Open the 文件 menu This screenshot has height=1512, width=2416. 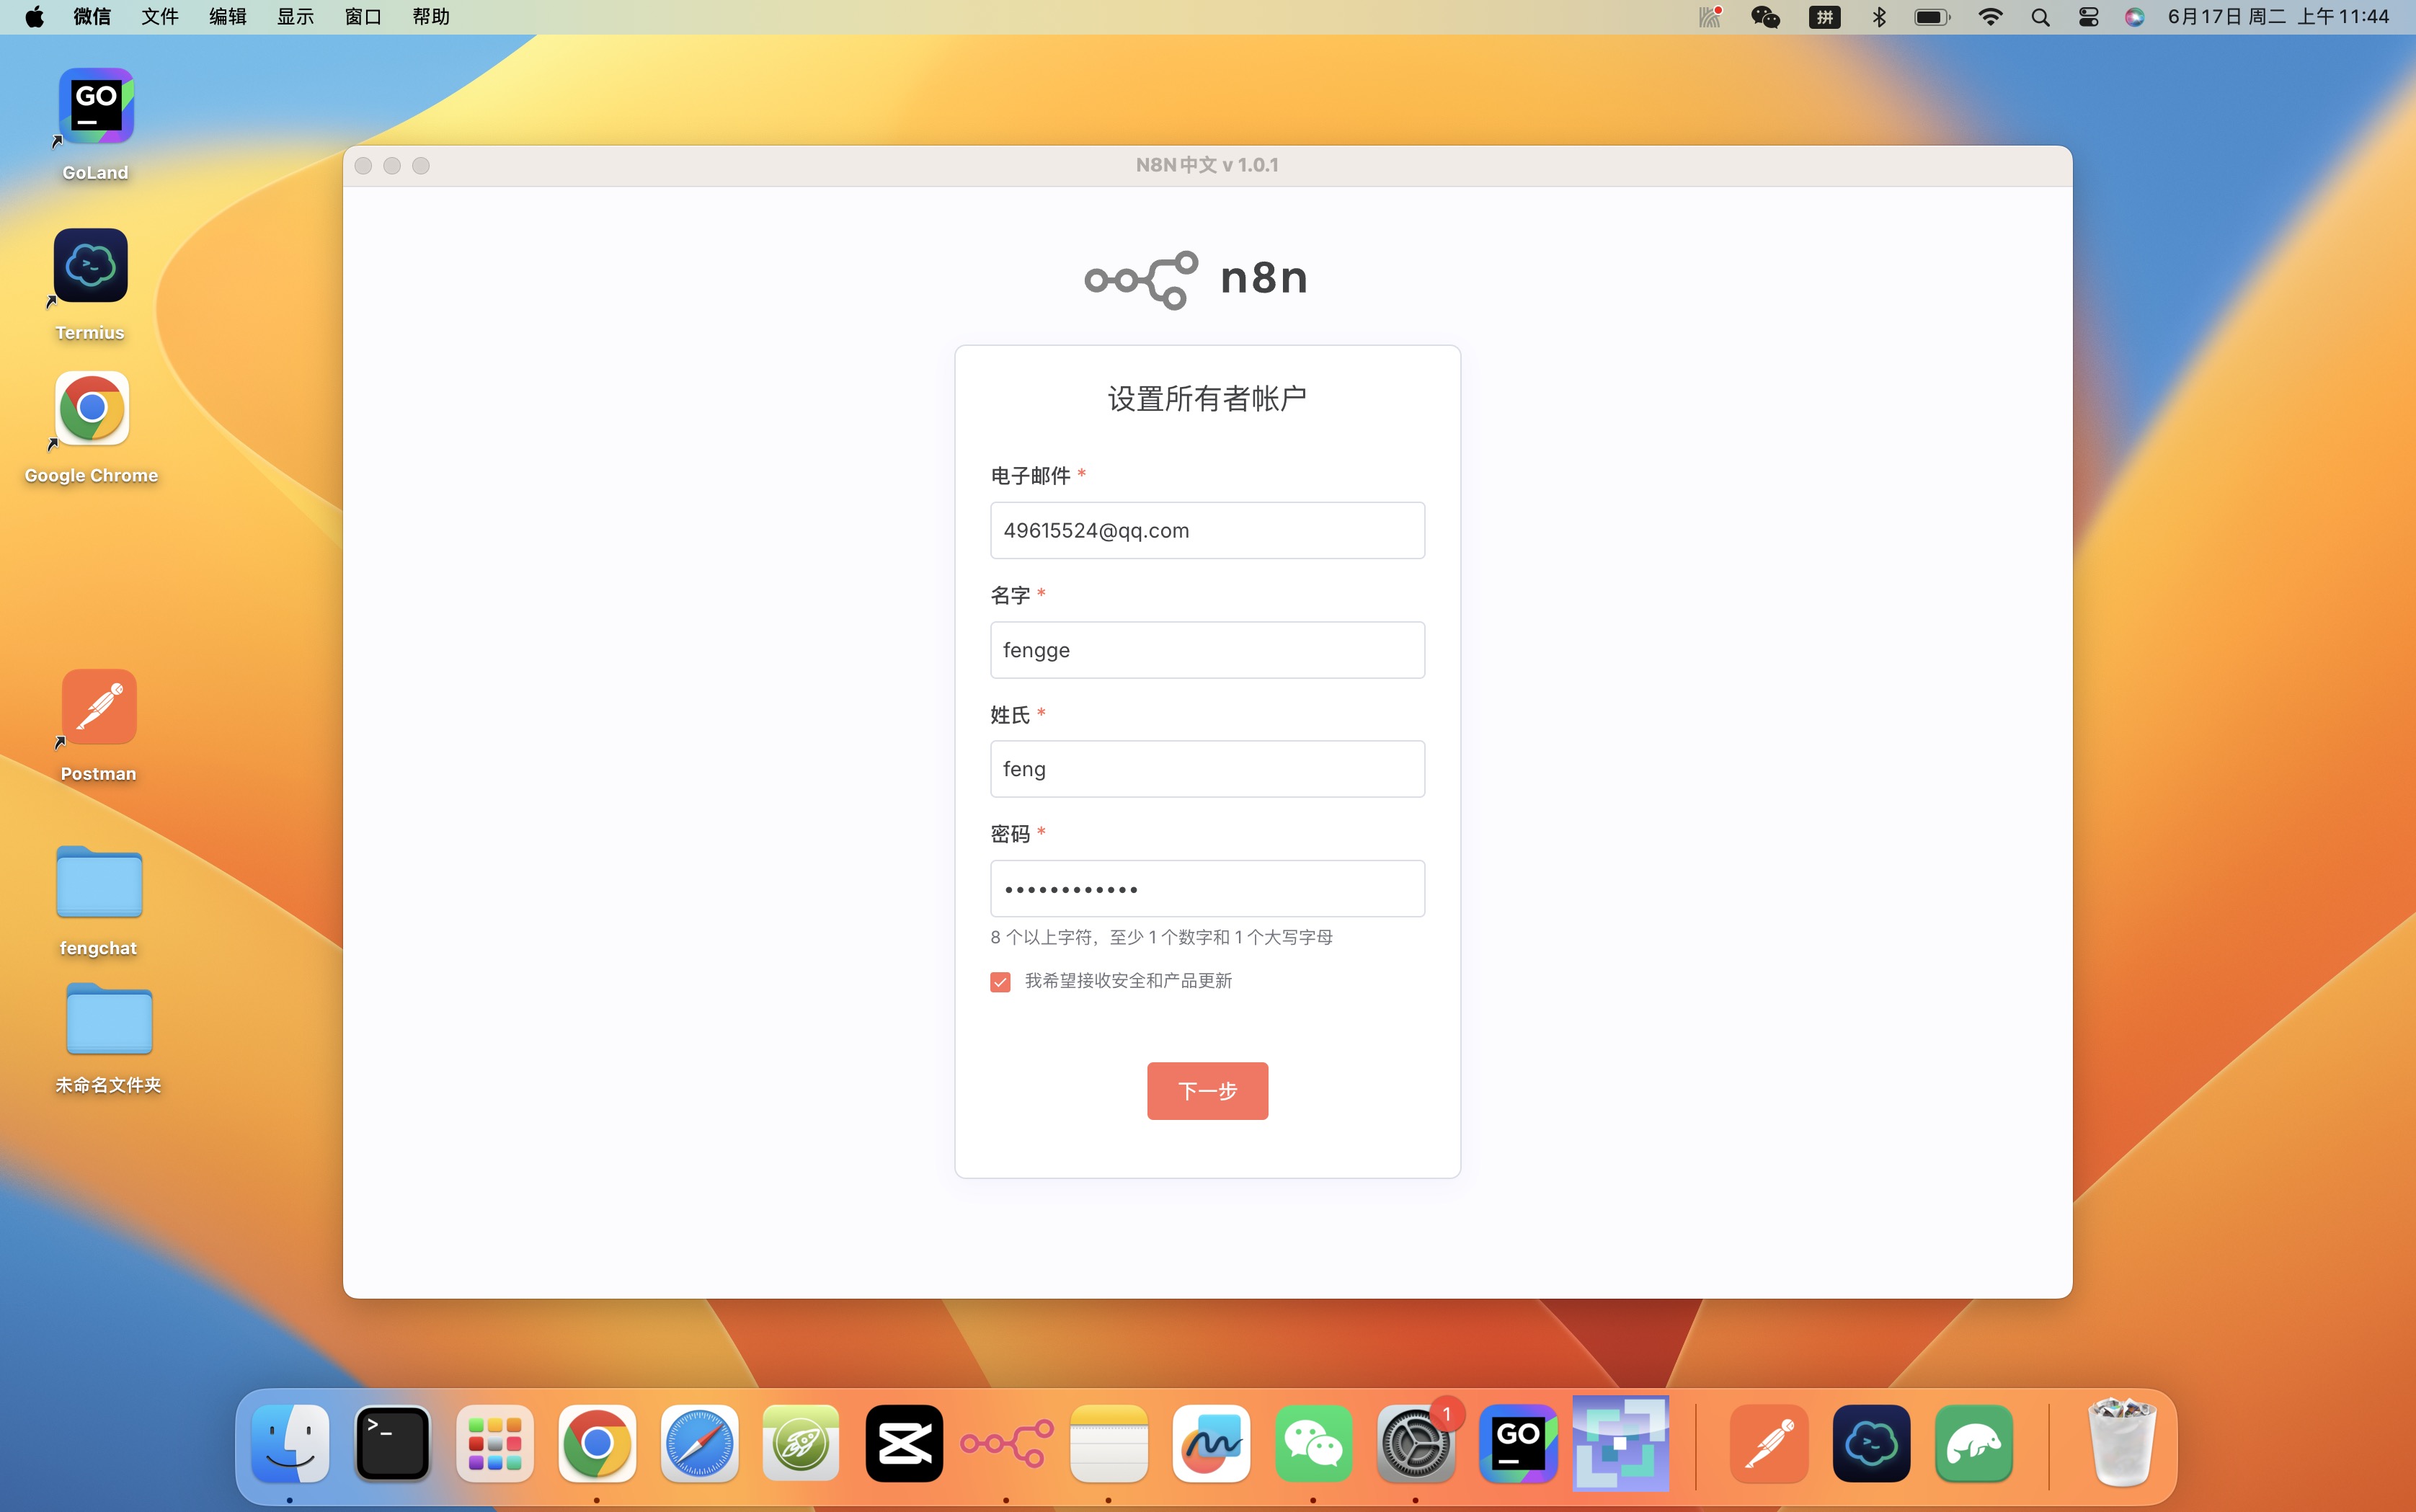coord(160,17)
